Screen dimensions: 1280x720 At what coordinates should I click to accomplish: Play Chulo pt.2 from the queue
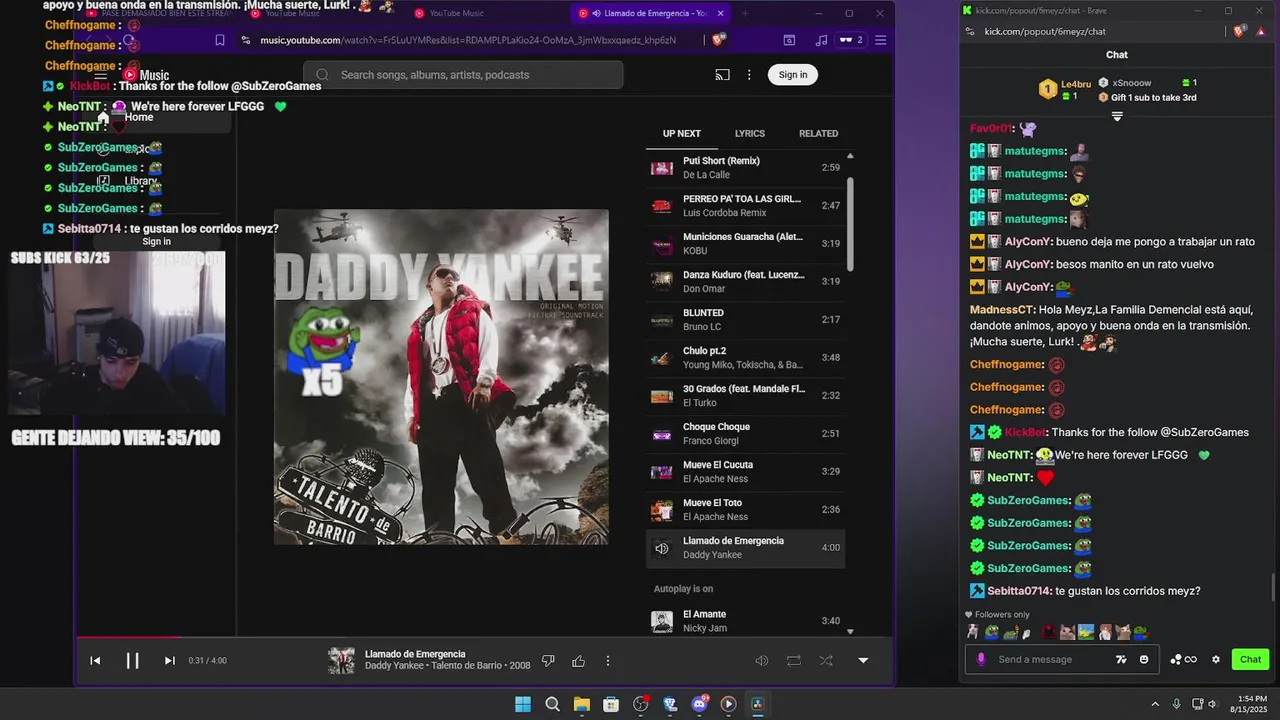[x=745, y=358]
